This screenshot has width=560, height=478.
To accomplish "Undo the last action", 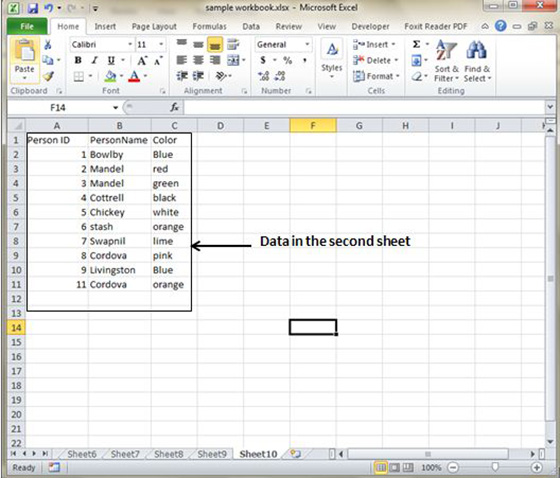I will 49,8.
